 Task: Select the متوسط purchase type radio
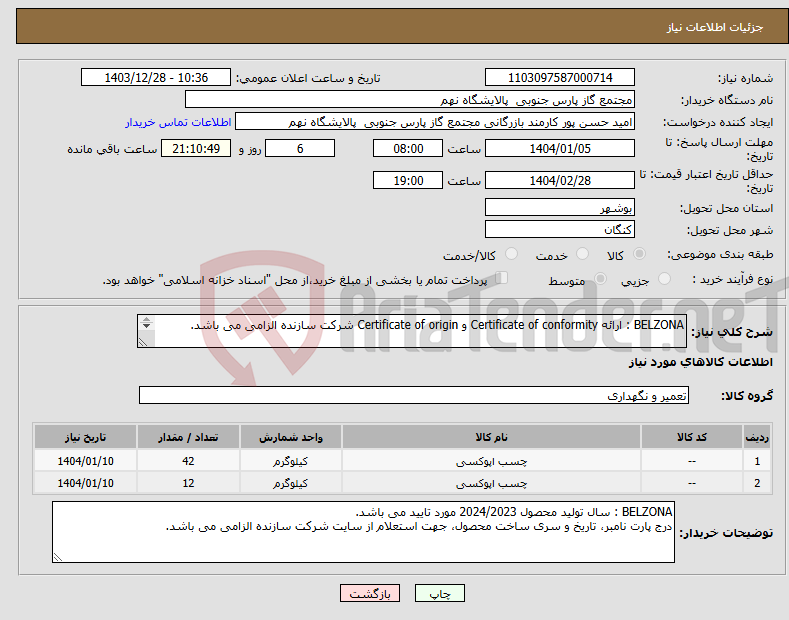tap(600, 279)
